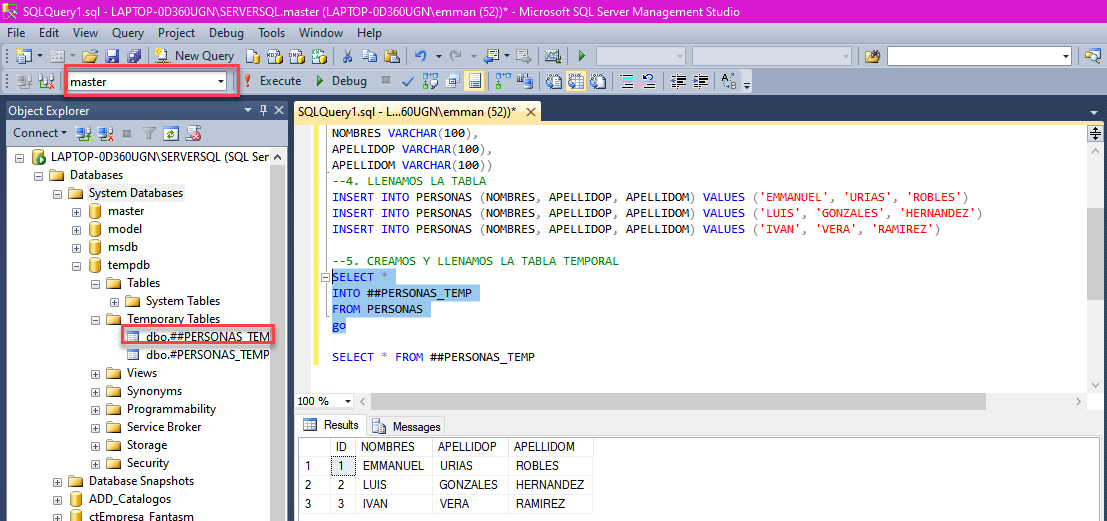Viewport: 1107px width, 521px height.
Task: Uncomment the selected lines
Action: 649,81
